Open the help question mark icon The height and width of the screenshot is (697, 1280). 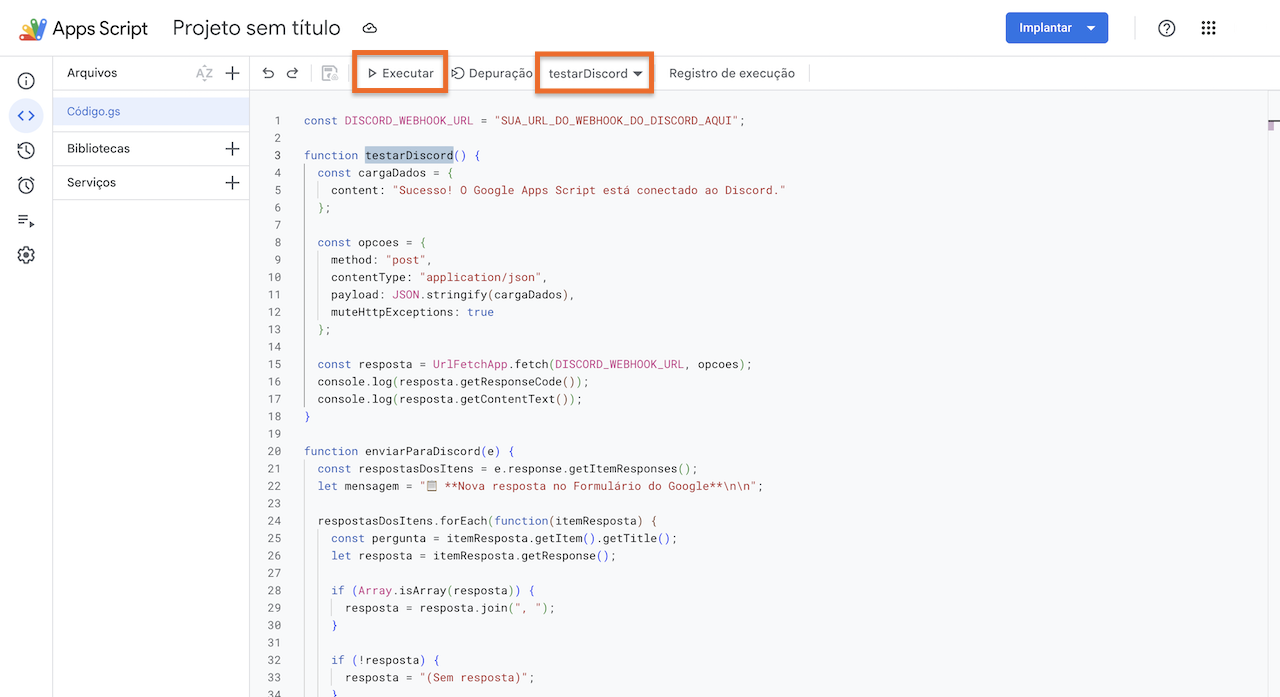(x=1166, y=28)
